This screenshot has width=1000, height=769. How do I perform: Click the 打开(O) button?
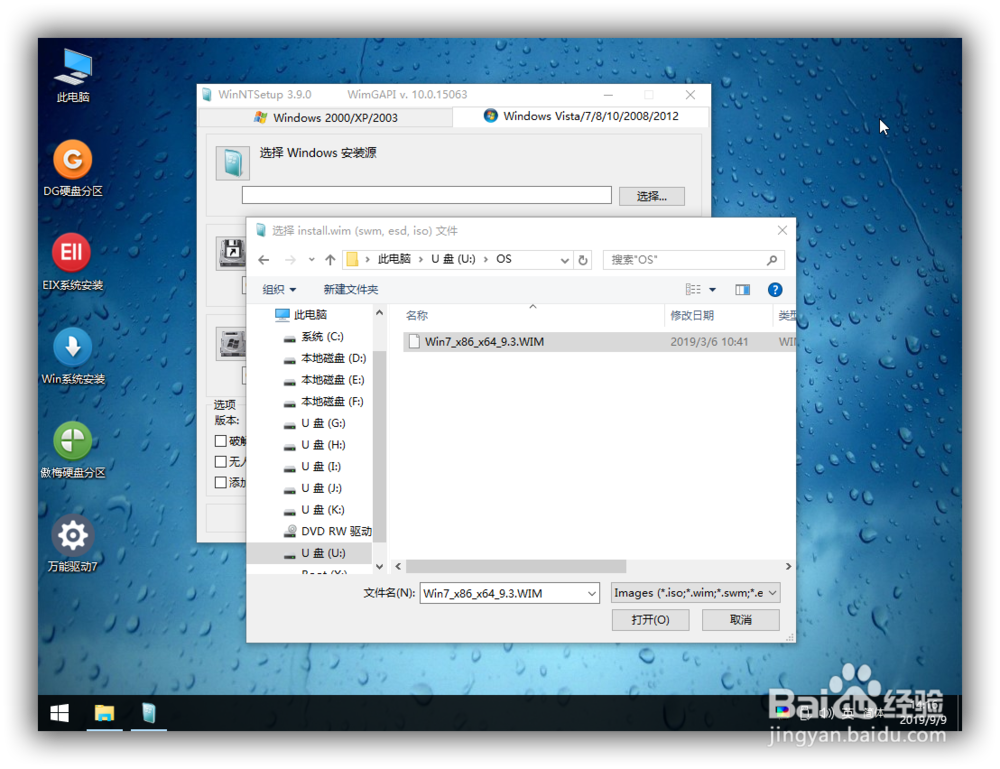651,620
